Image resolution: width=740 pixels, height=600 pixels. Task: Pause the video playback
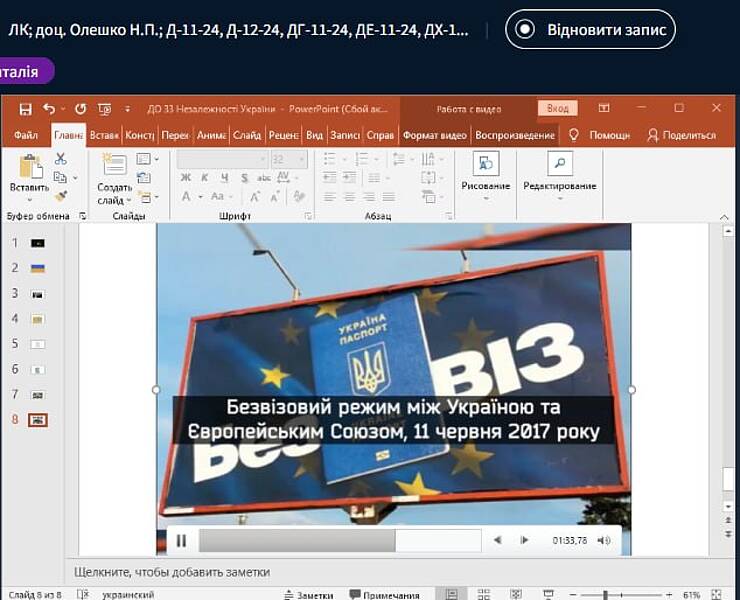[181, 541]
